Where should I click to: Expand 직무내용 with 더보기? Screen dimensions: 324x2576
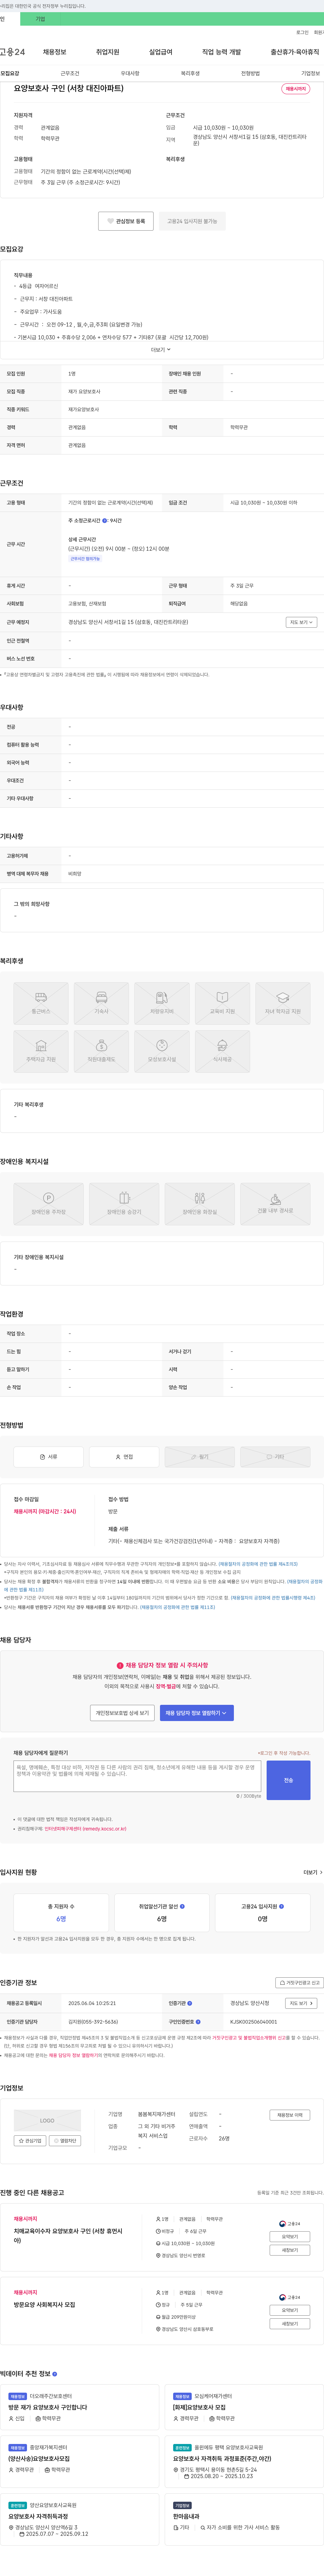pyautogui.click(x=161, y=350)
